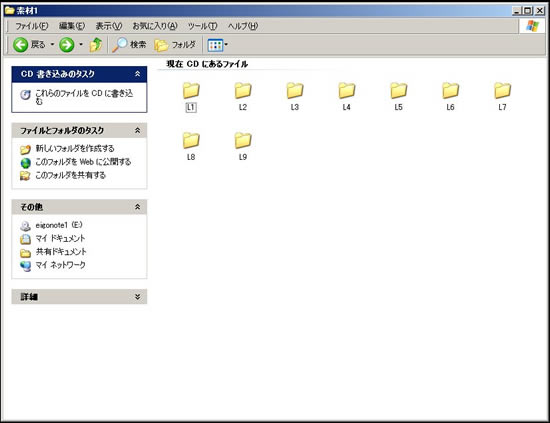Open the お気に入り(A) menu

155,26
